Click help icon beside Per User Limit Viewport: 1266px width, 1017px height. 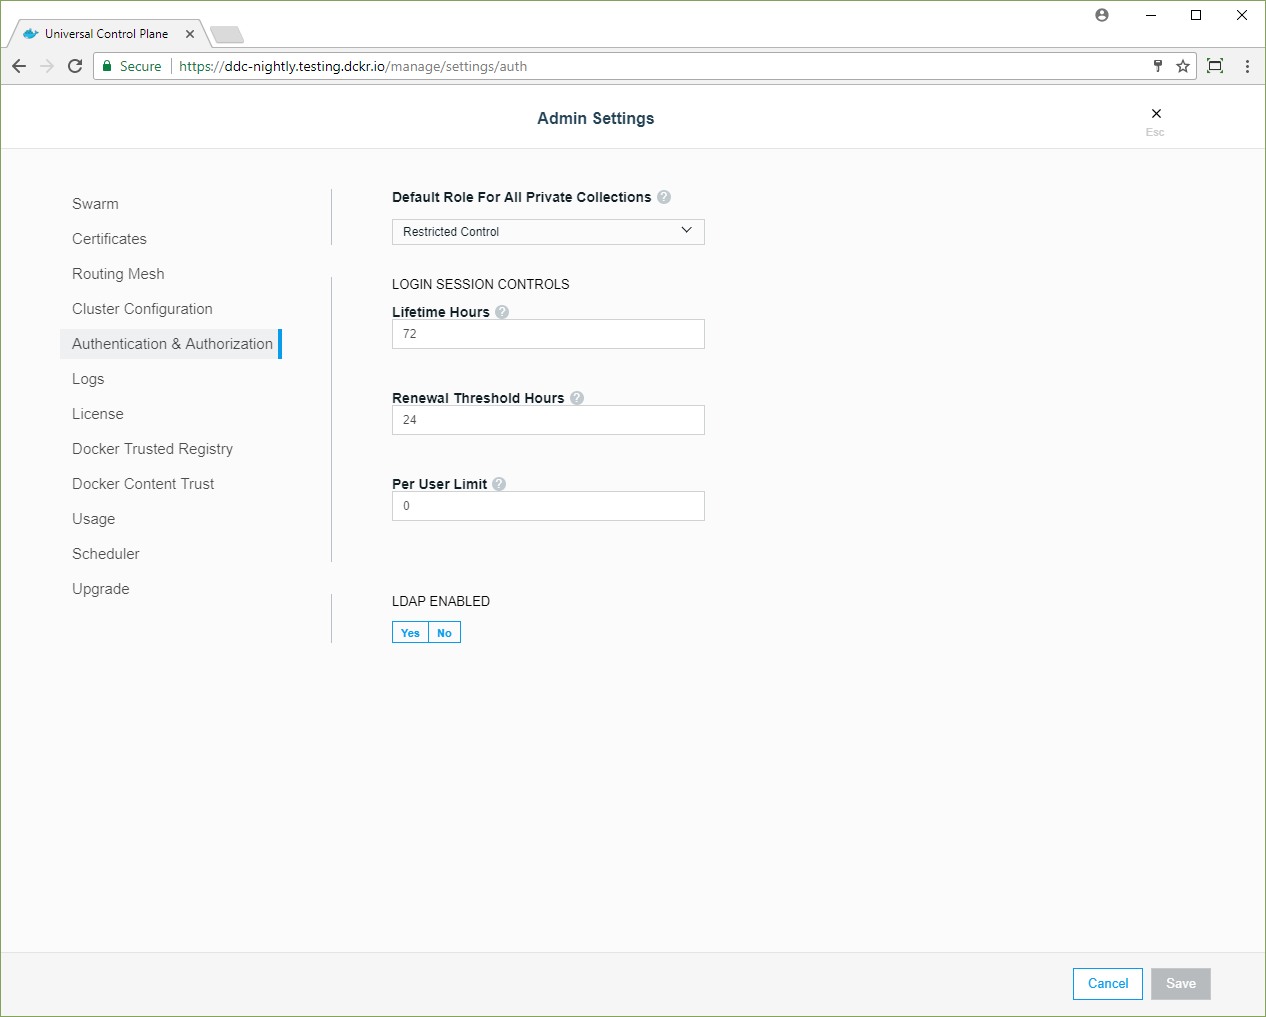(x=499, y=484)
